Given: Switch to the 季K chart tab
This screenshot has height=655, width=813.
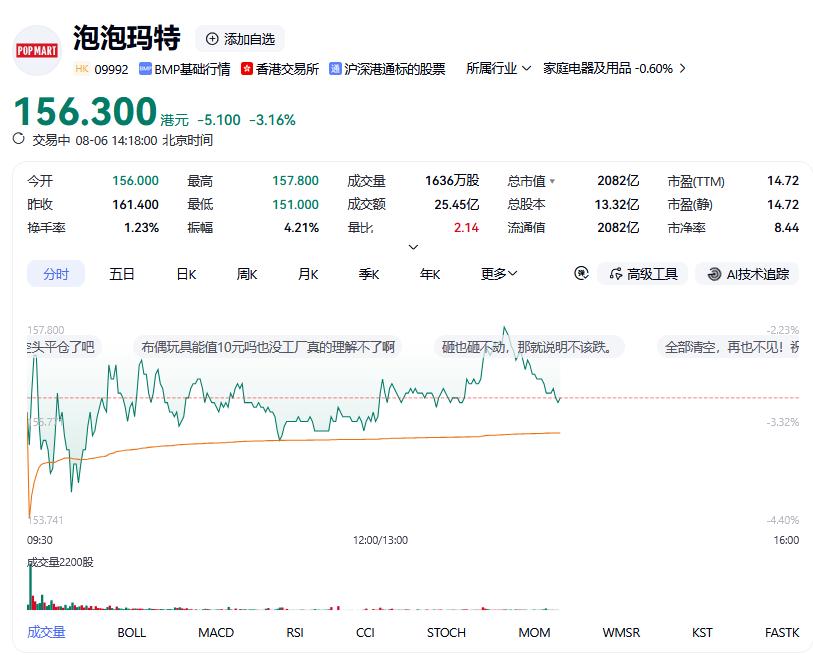Looking at the screenshot, I should (x=369, y=274).
